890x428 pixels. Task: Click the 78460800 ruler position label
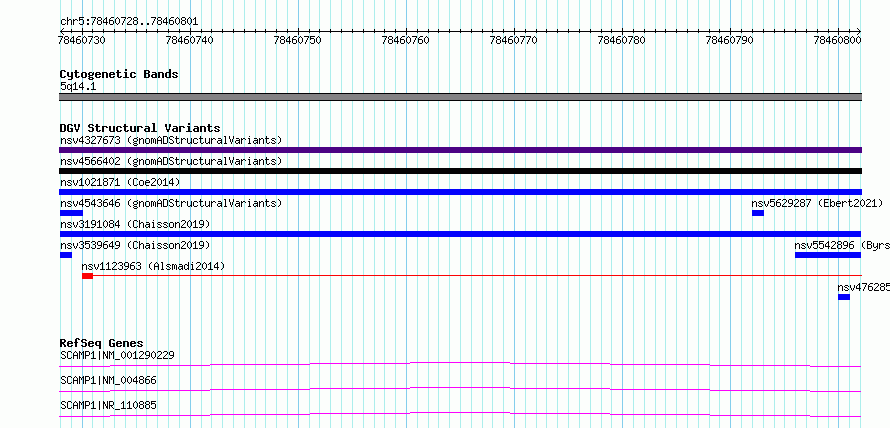pyautogui.click(x=837, y=40)
